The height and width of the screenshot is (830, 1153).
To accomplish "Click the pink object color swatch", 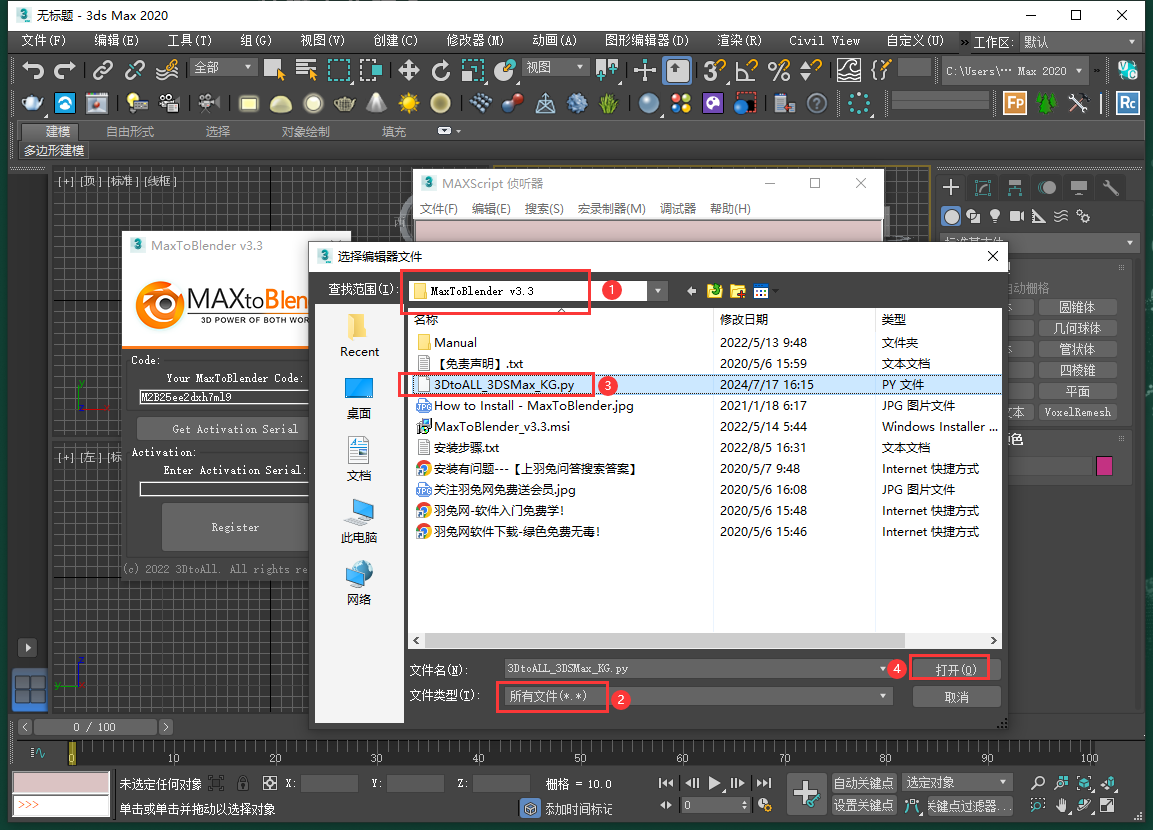I will tap(1104, 466).
